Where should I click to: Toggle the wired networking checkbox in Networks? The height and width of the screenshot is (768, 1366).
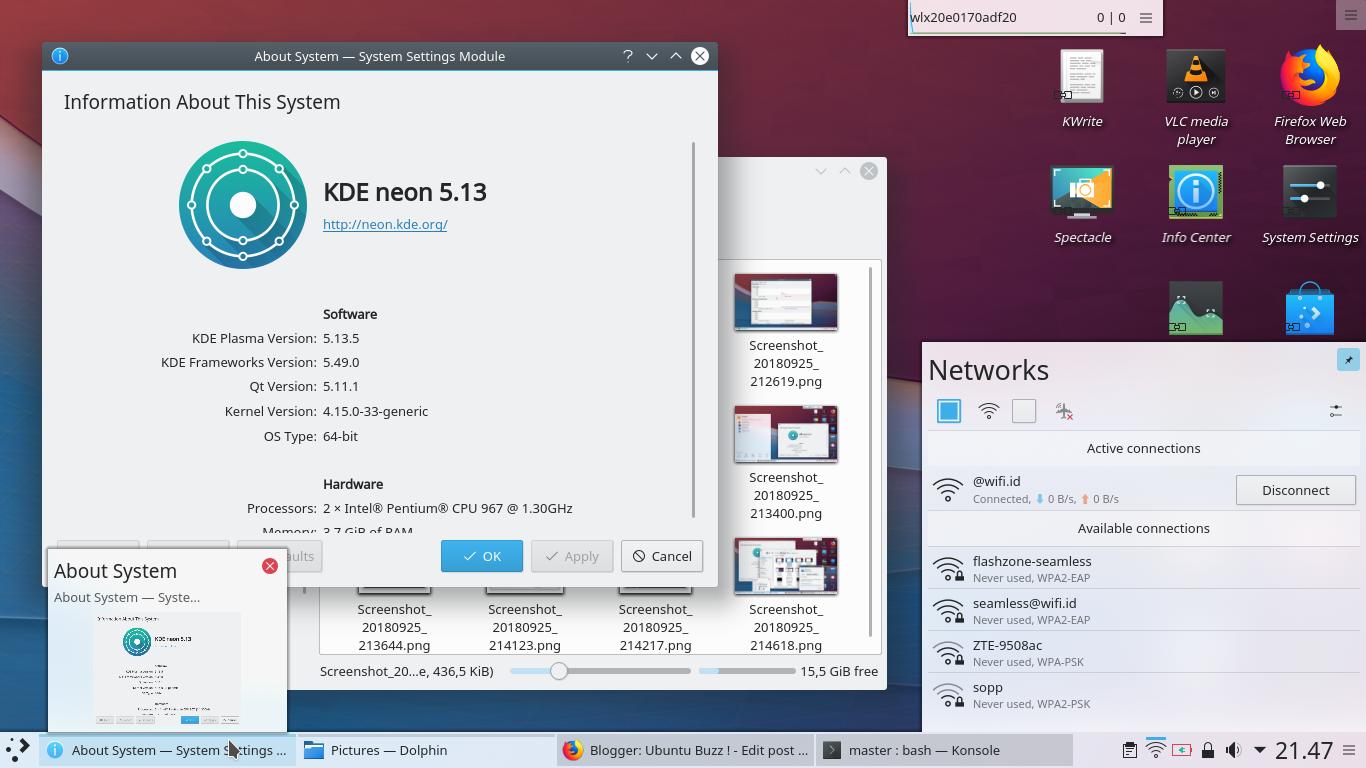(x=949, y=411)
